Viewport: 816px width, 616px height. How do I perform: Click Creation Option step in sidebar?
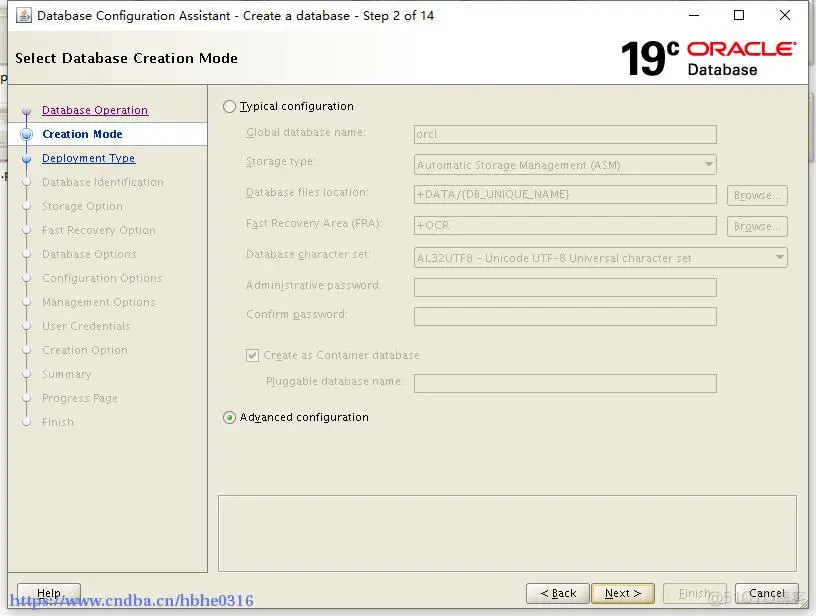tap(85, 350)
